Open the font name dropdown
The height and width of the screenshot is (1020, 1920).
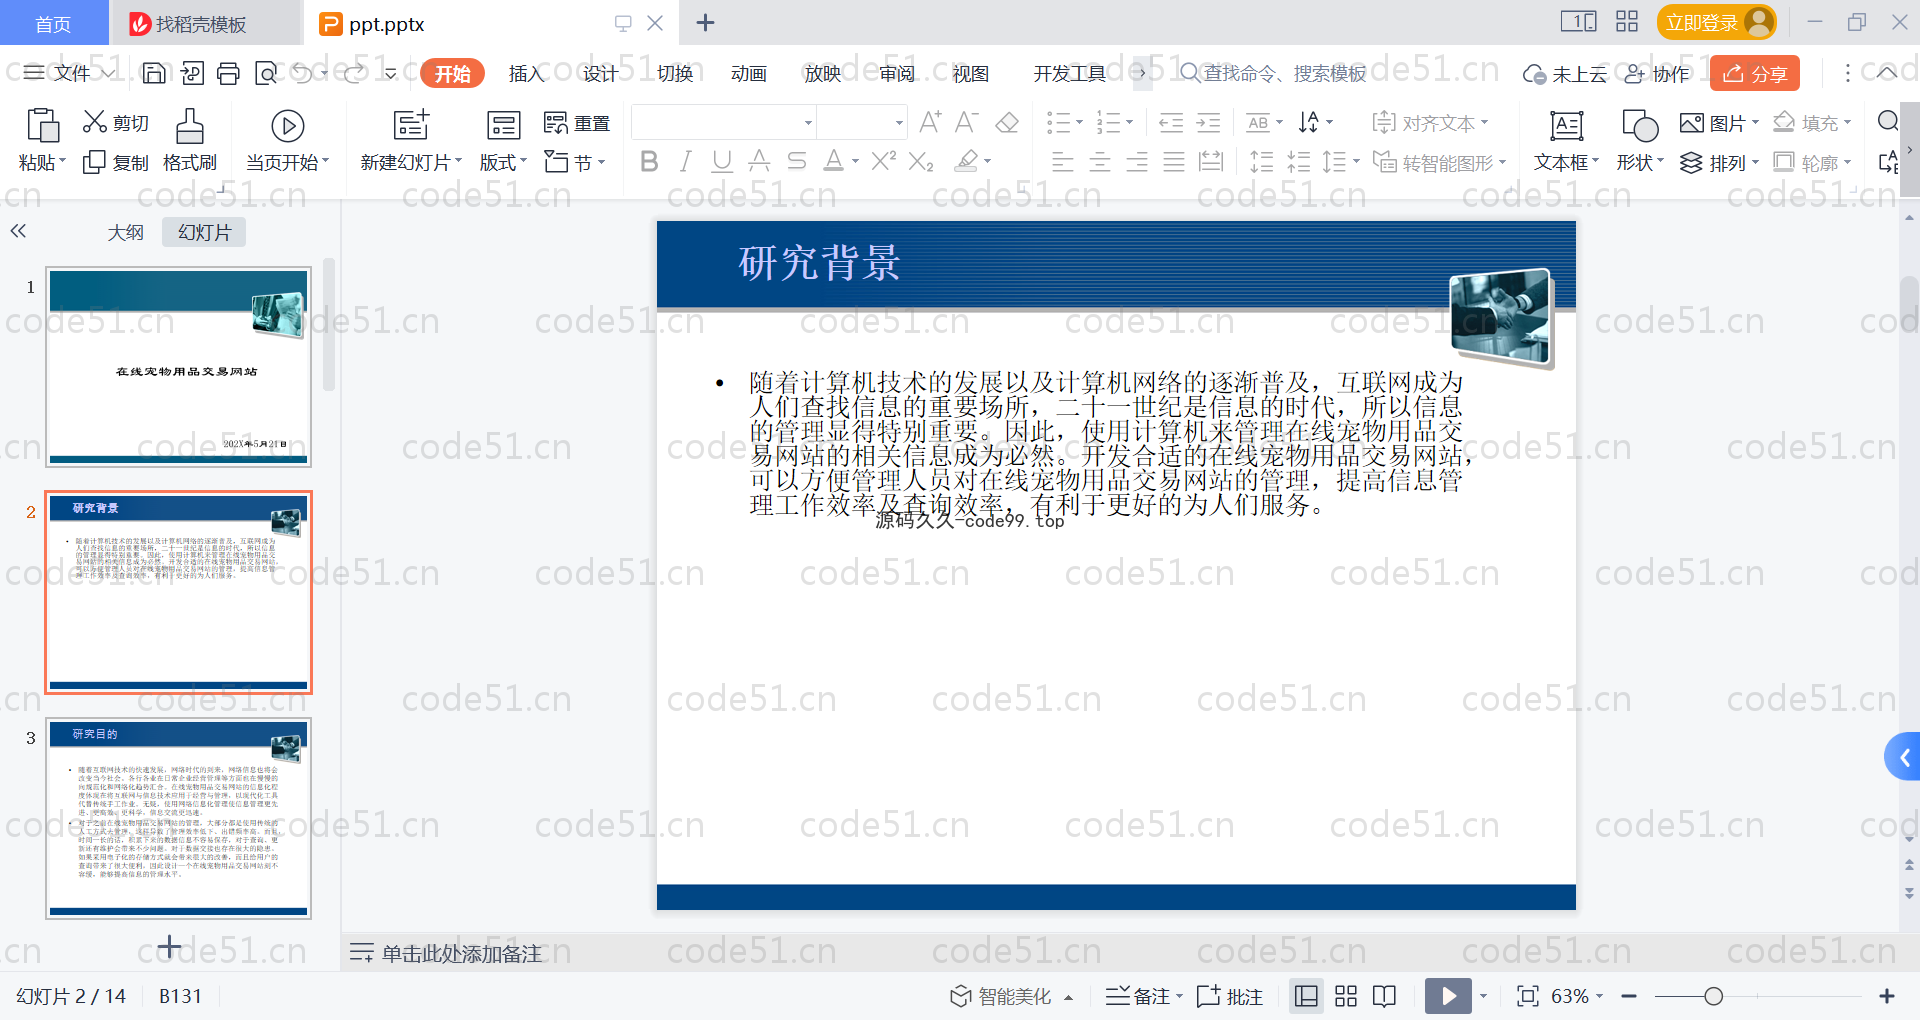pos(808,123)
